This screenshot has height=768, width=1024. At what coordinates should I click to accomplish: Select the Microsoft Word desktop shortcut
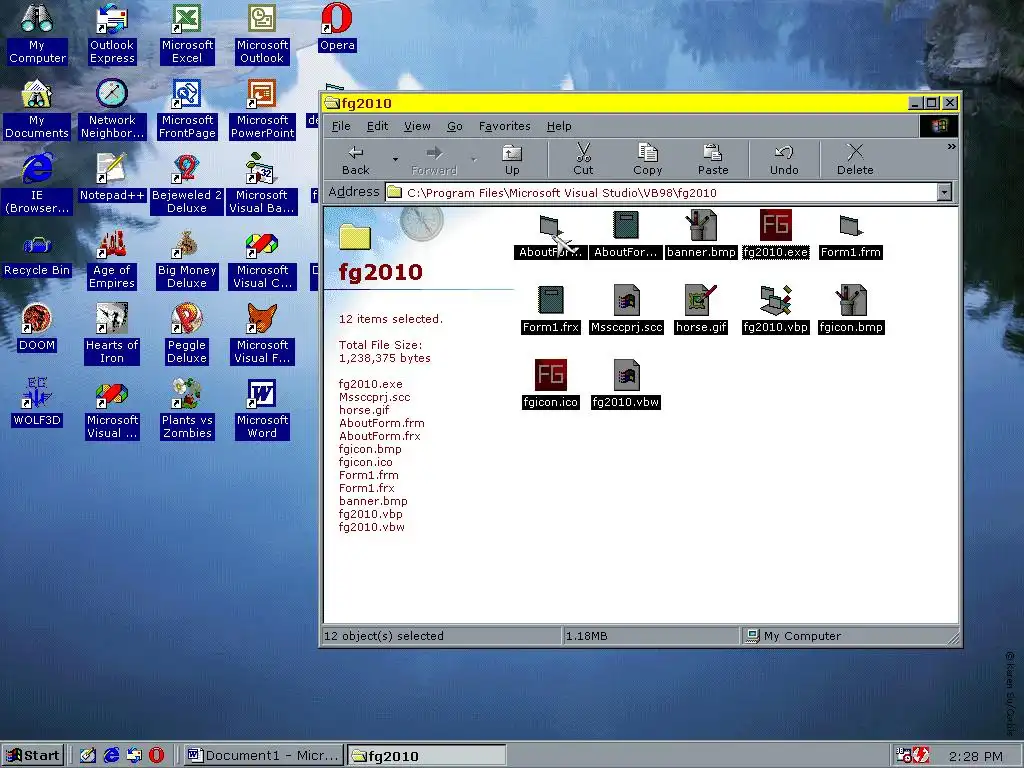(x=262, y=394)
